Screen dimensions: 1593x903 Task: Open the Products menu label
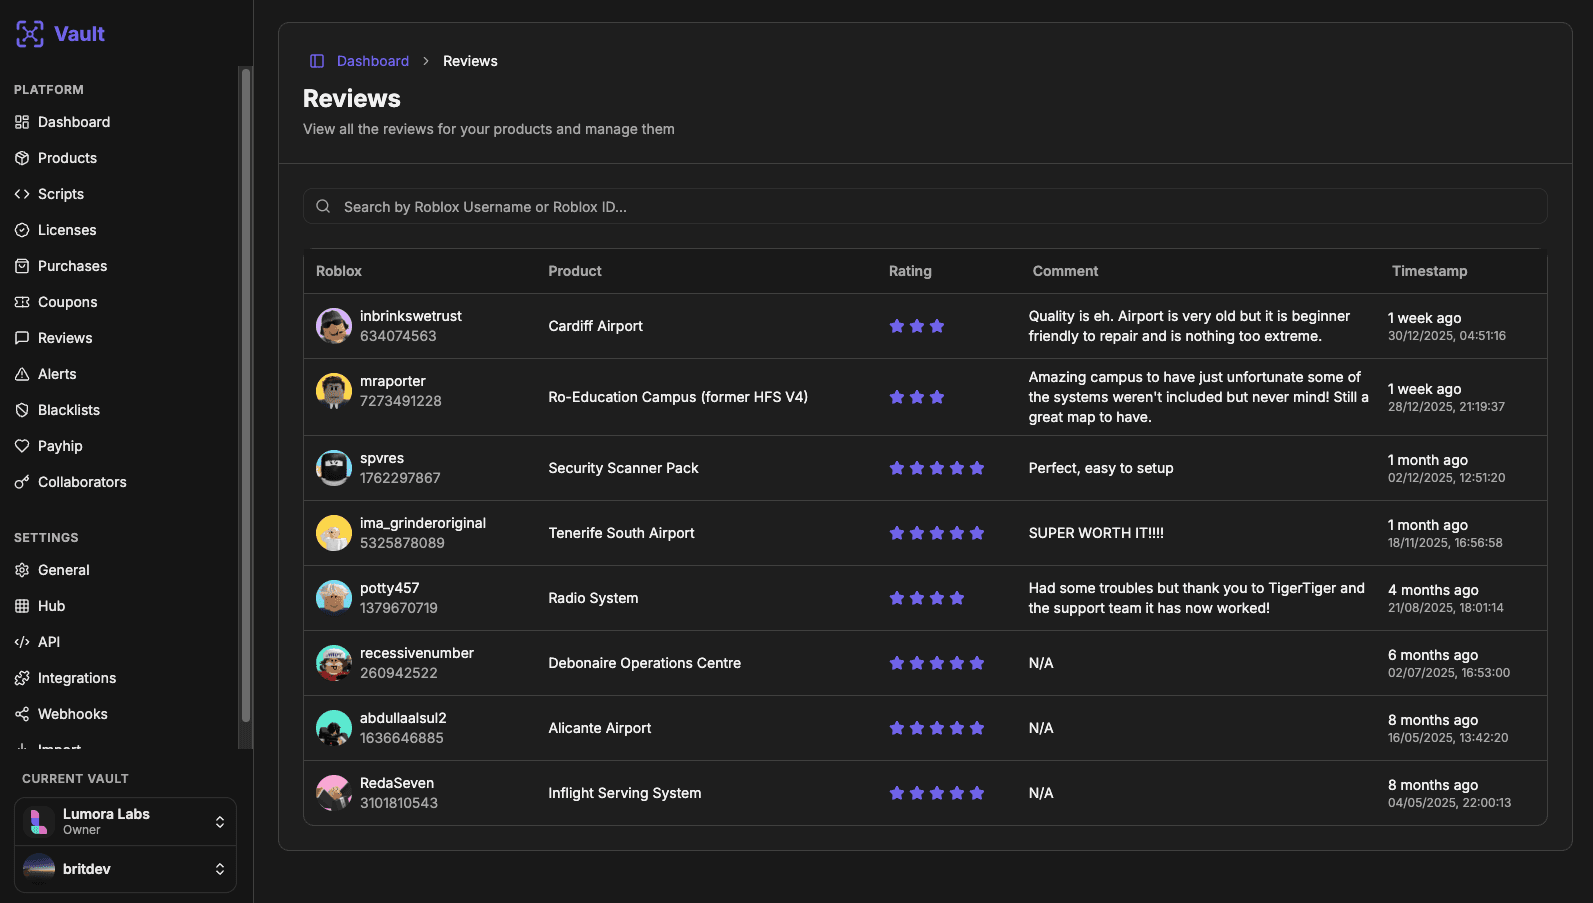pyautogui.click(x=67, y=158)
